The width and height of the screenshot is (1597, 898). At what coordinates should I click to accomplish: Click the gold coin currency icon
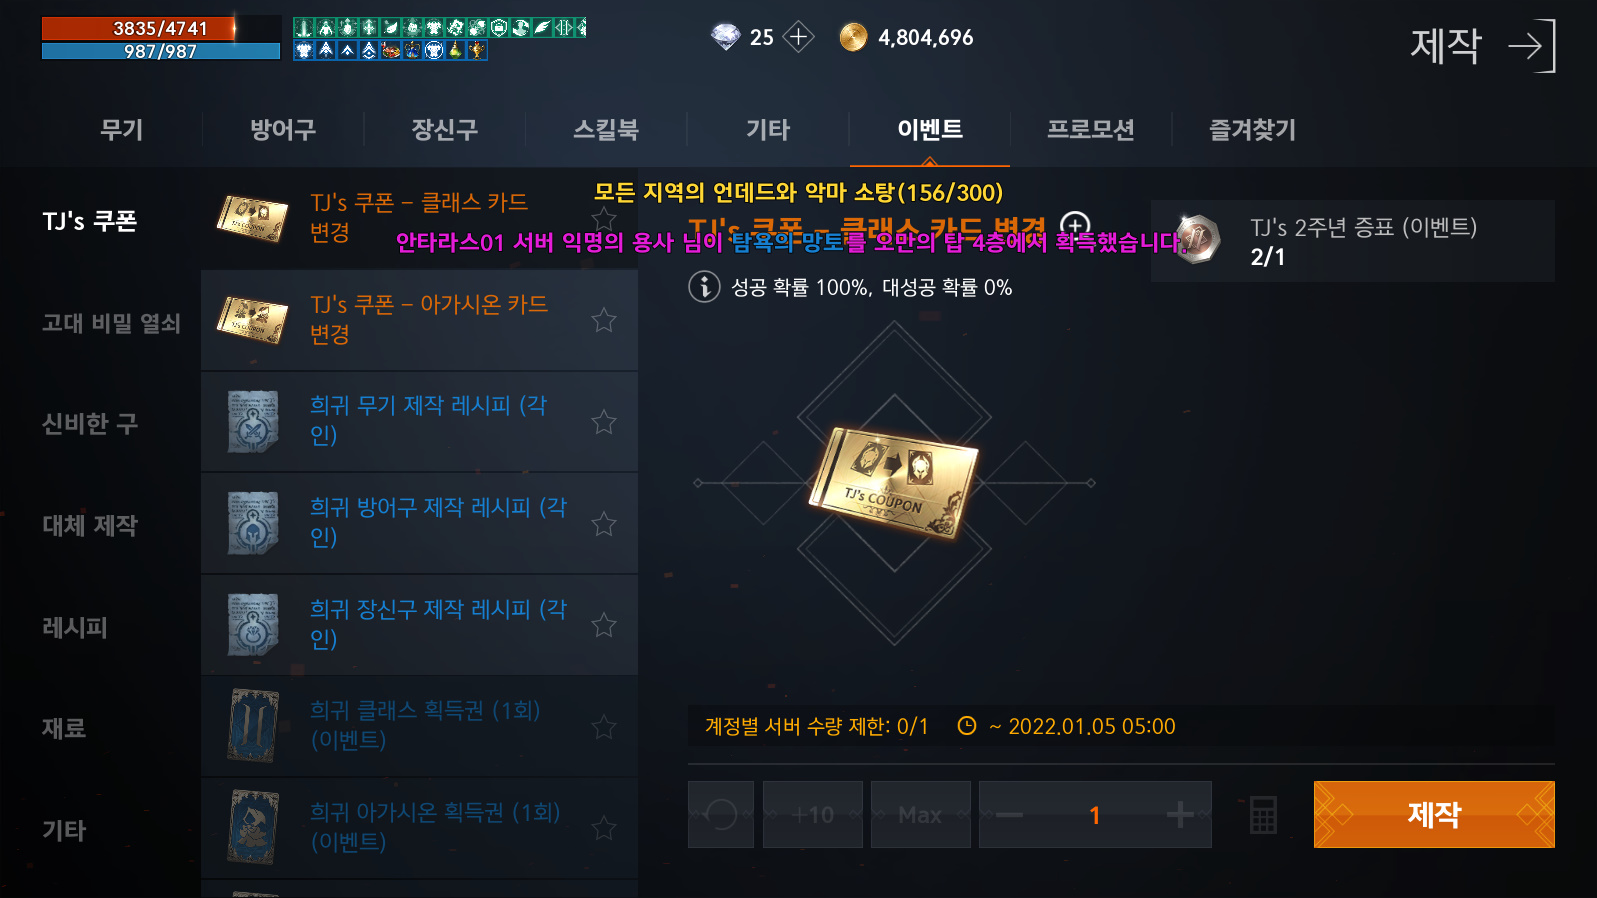click(853, 37)
